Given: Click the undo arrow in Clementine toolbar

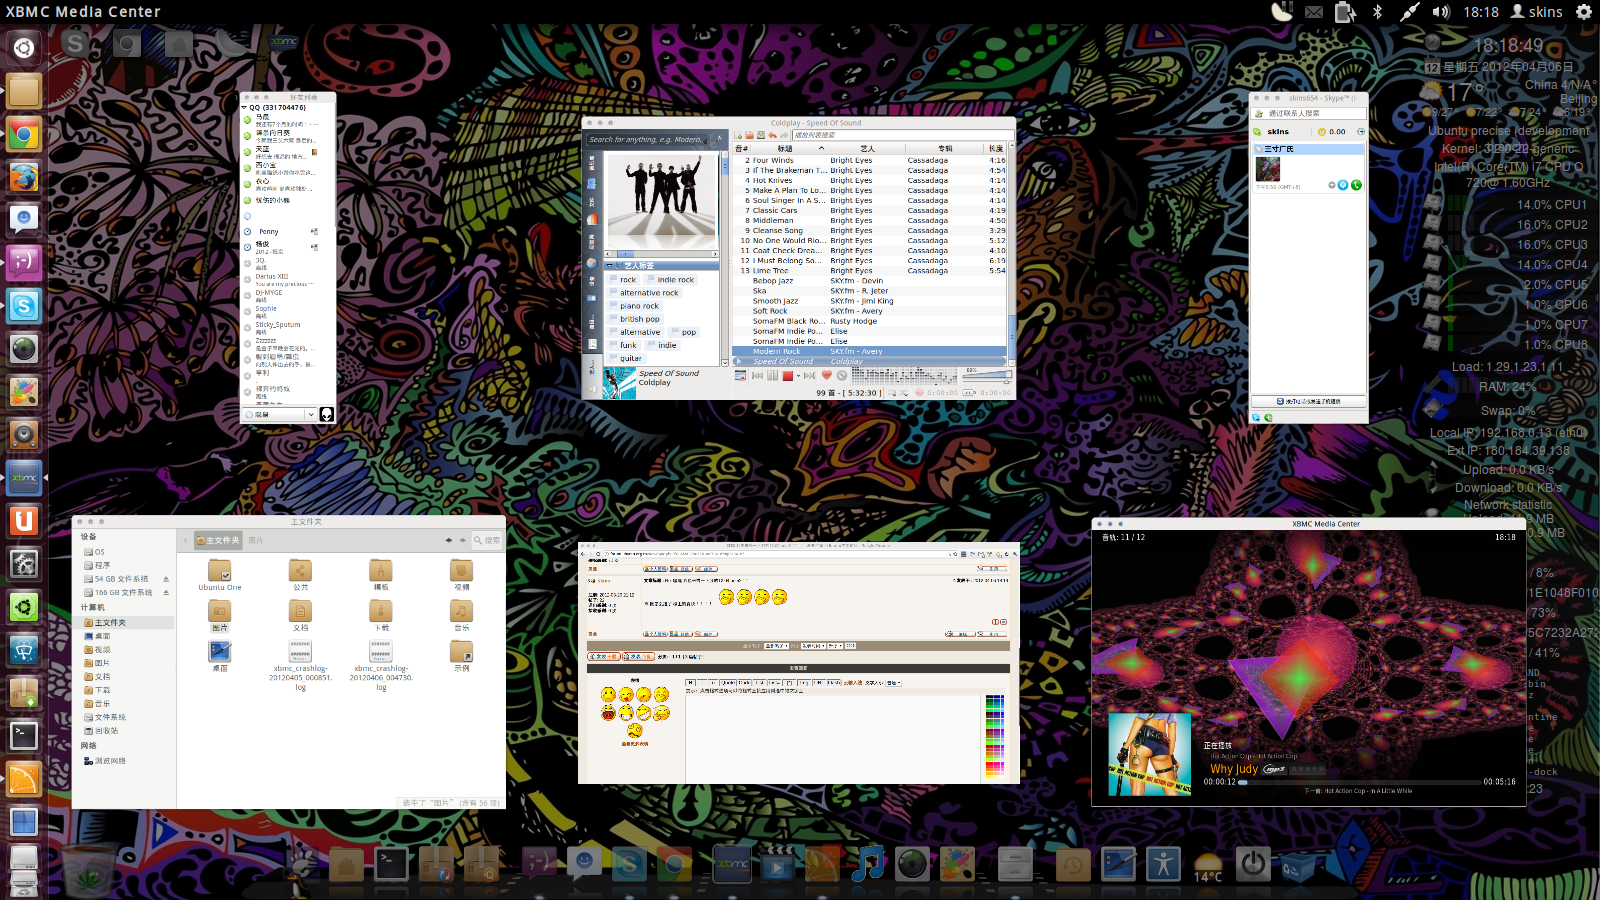Looking at the screenshot, I should [773, 135].
